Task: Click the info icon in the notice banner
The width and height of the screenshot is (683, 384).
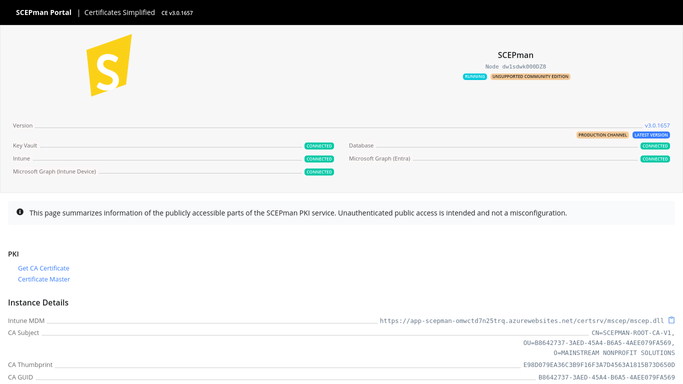Action: click(x=20, y=212)
